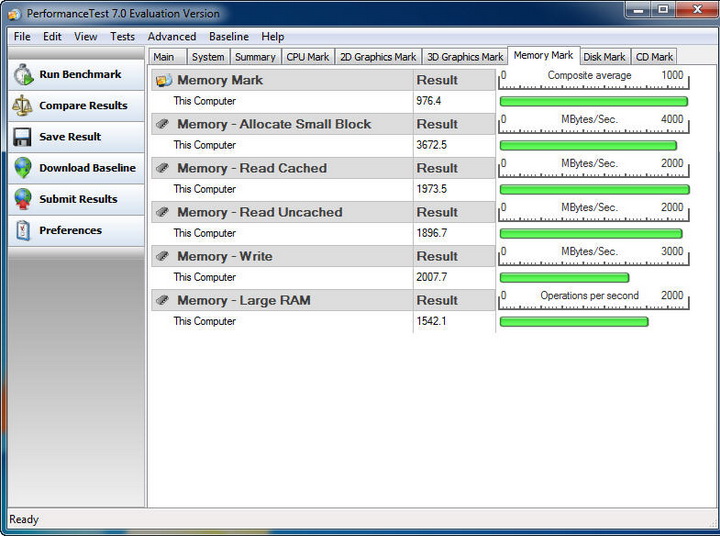Viewport: 720px width, 536px height.
Task: Click the Download Baseline button label
Action: coord(88,168)
